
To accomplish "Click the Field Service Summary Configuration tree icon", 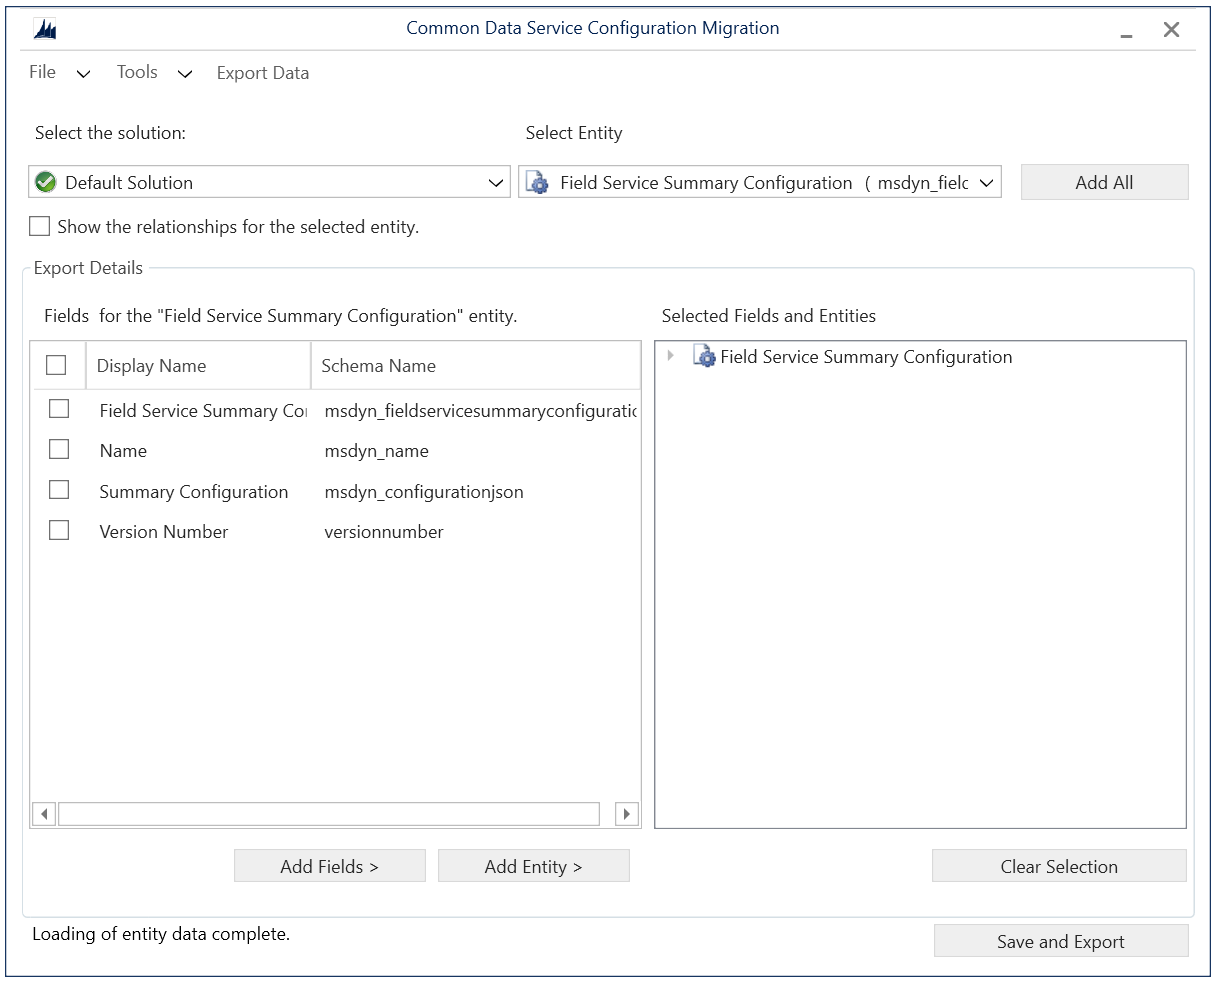I will 705,357.
